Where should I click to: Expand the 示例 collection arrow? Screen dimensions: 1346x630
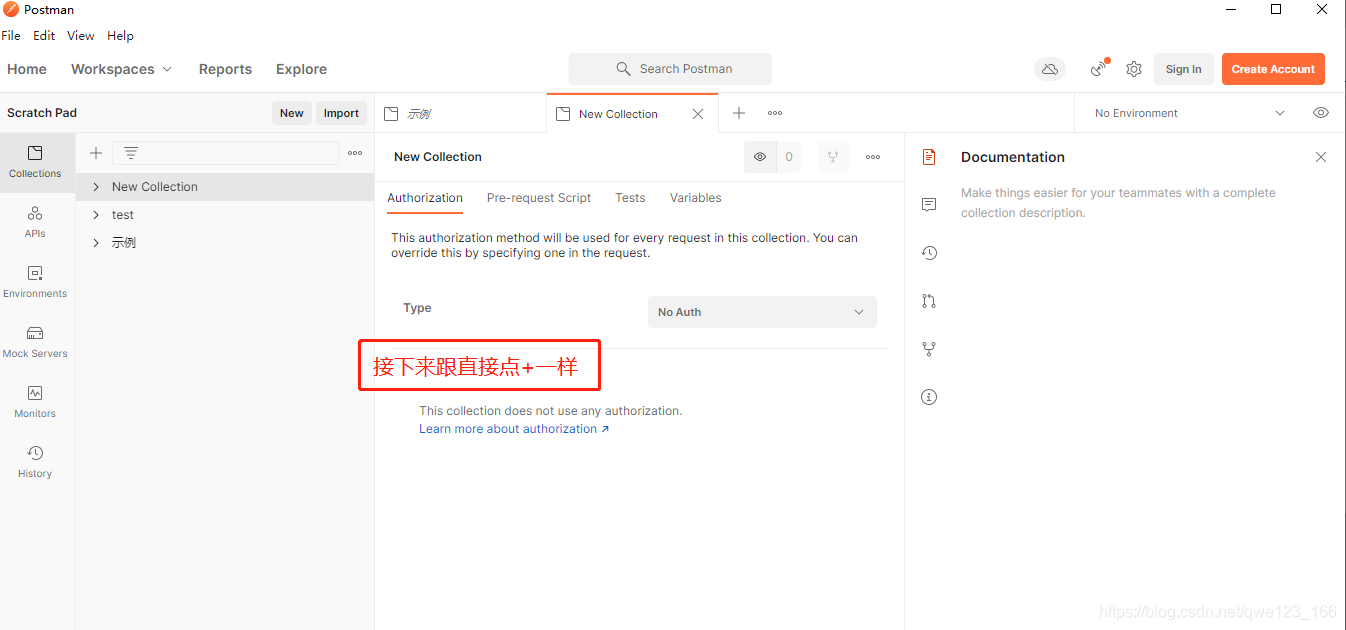[96, 243]
